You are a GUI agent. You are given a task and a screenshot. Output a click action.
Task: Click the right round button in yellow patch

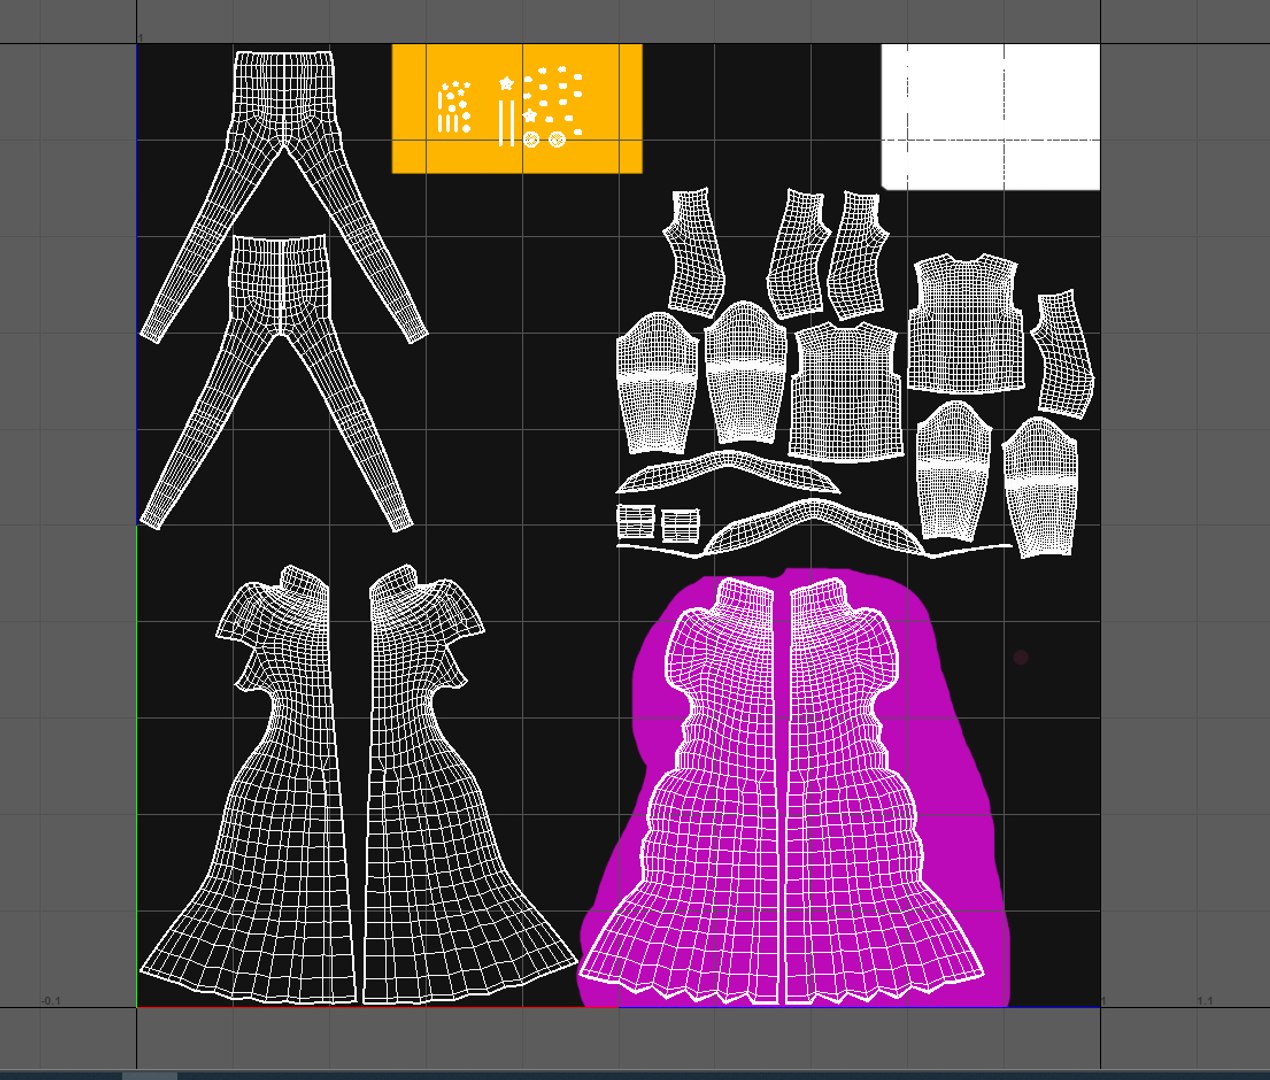click(x=557, y=139)
